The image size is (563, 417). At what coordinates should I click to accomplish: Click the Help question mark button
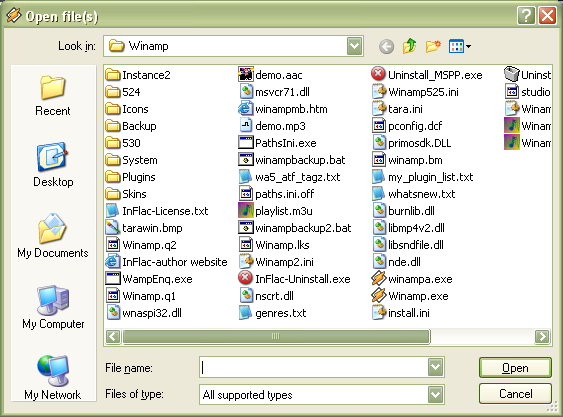point(526,16)
